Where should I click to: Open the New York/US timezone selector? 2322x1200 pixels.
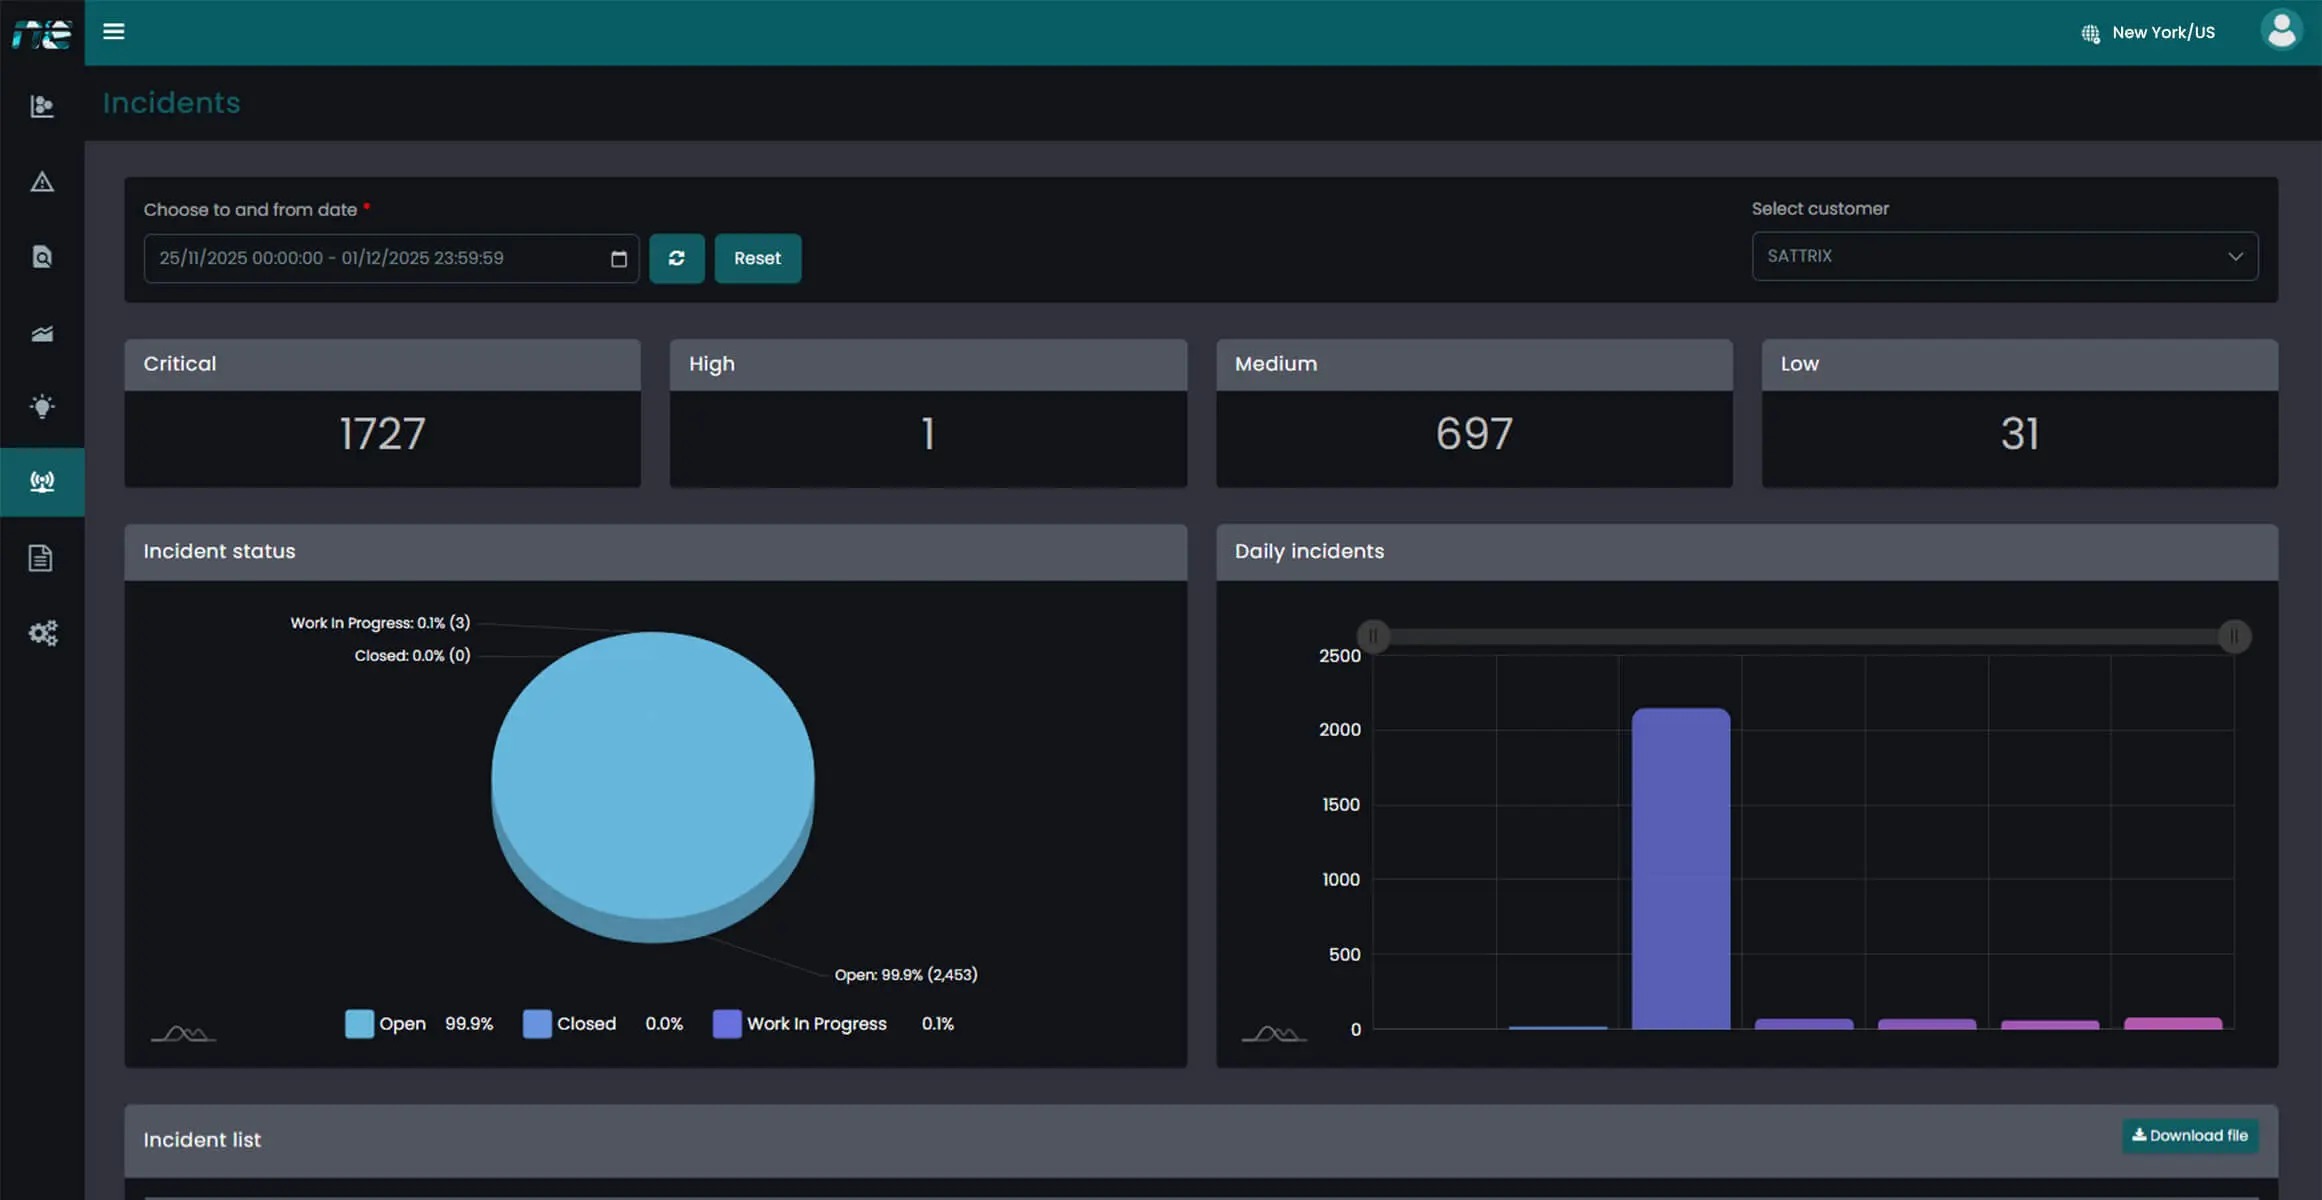tap(2149, 33)
